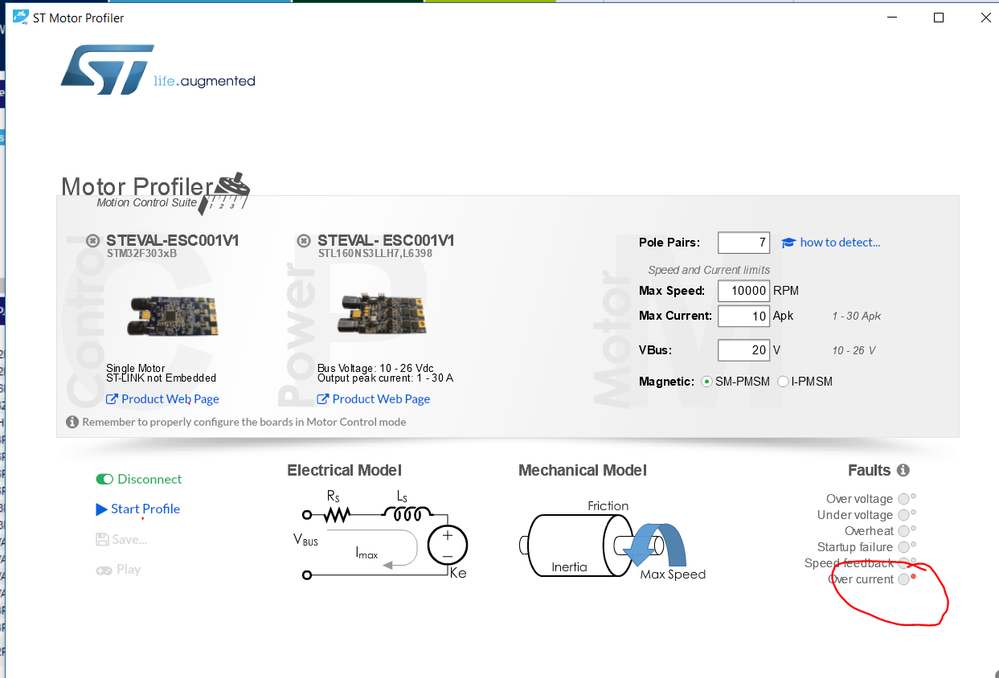Click the Startup failure fault indicator
This screenshot has height=678, width=999.
(x=904, y=547)
